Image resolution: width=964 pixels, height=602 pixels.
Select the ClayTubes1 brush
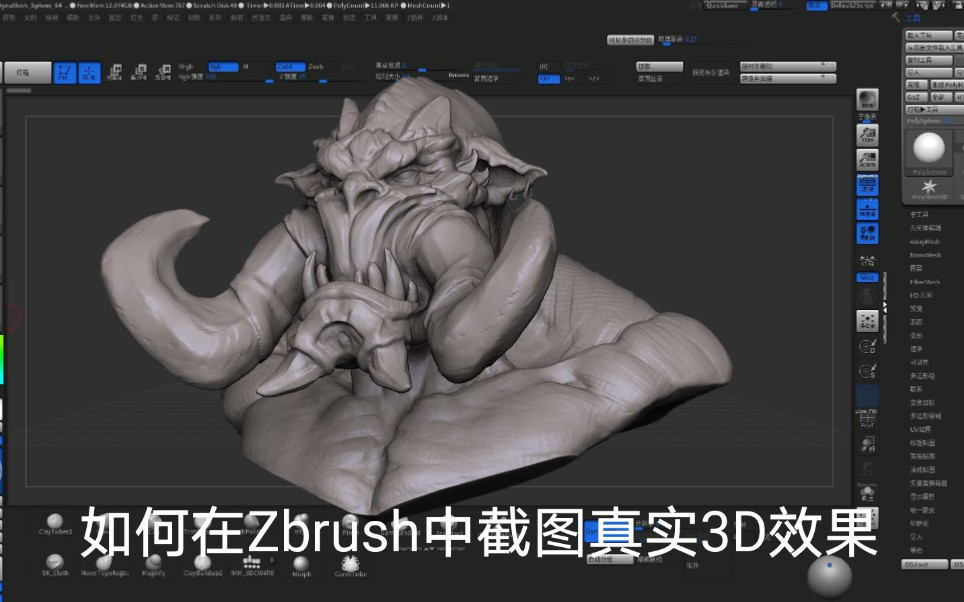(55, 525)
